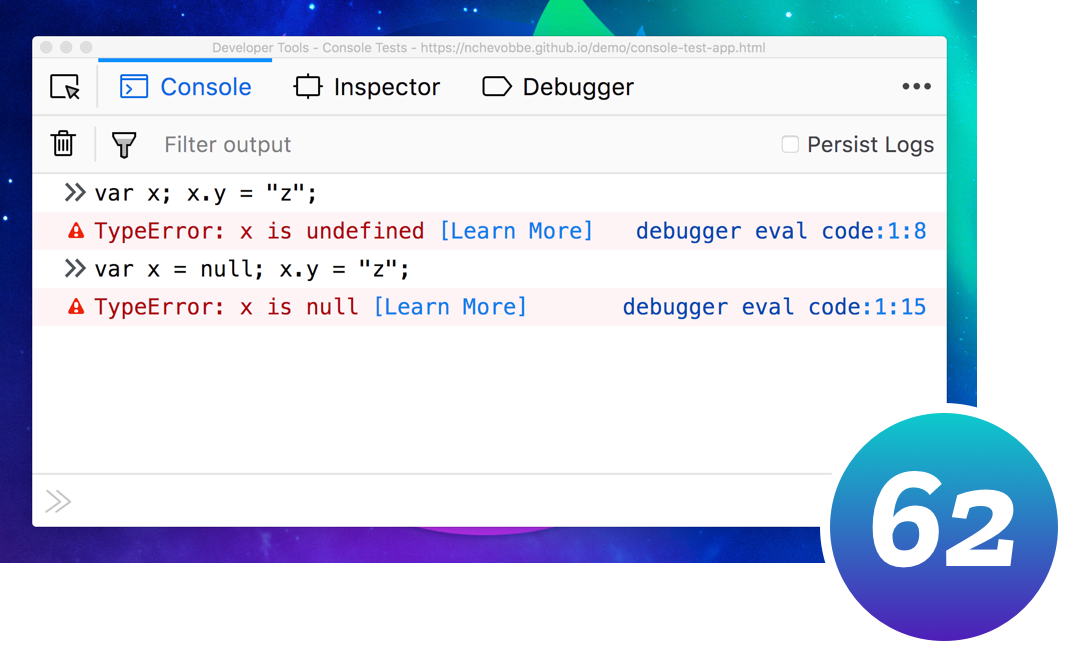Click the Debugger pill icon
This screenshot has height=651, width=1068.
(x=497, y=86)
